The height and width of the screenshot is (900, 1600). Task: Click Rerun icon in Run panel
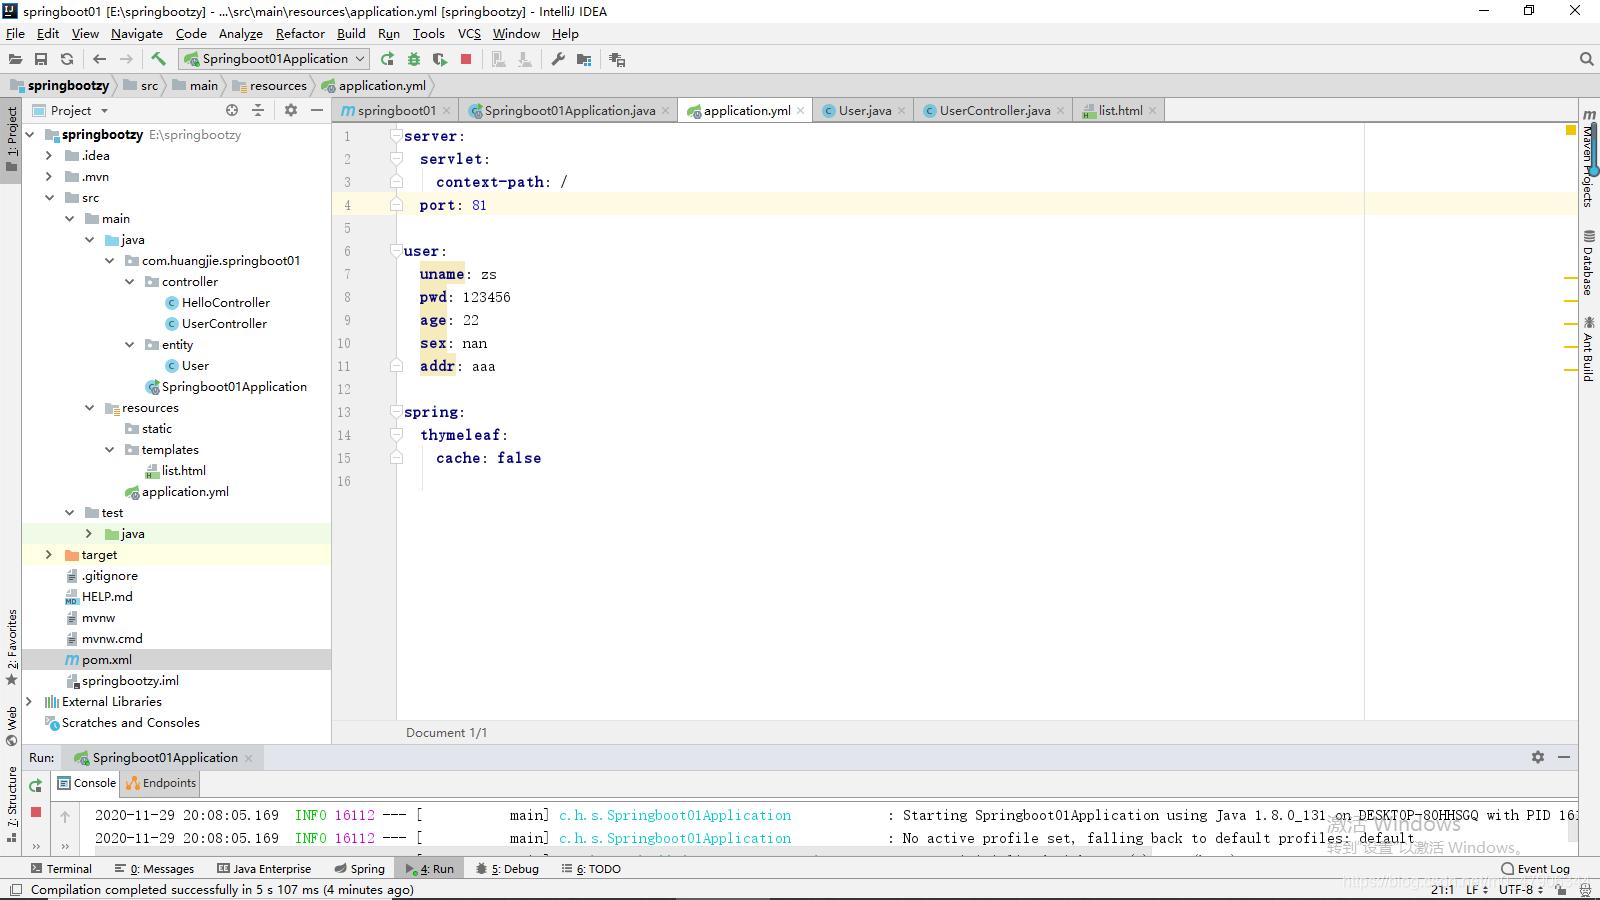coord(36,786)
